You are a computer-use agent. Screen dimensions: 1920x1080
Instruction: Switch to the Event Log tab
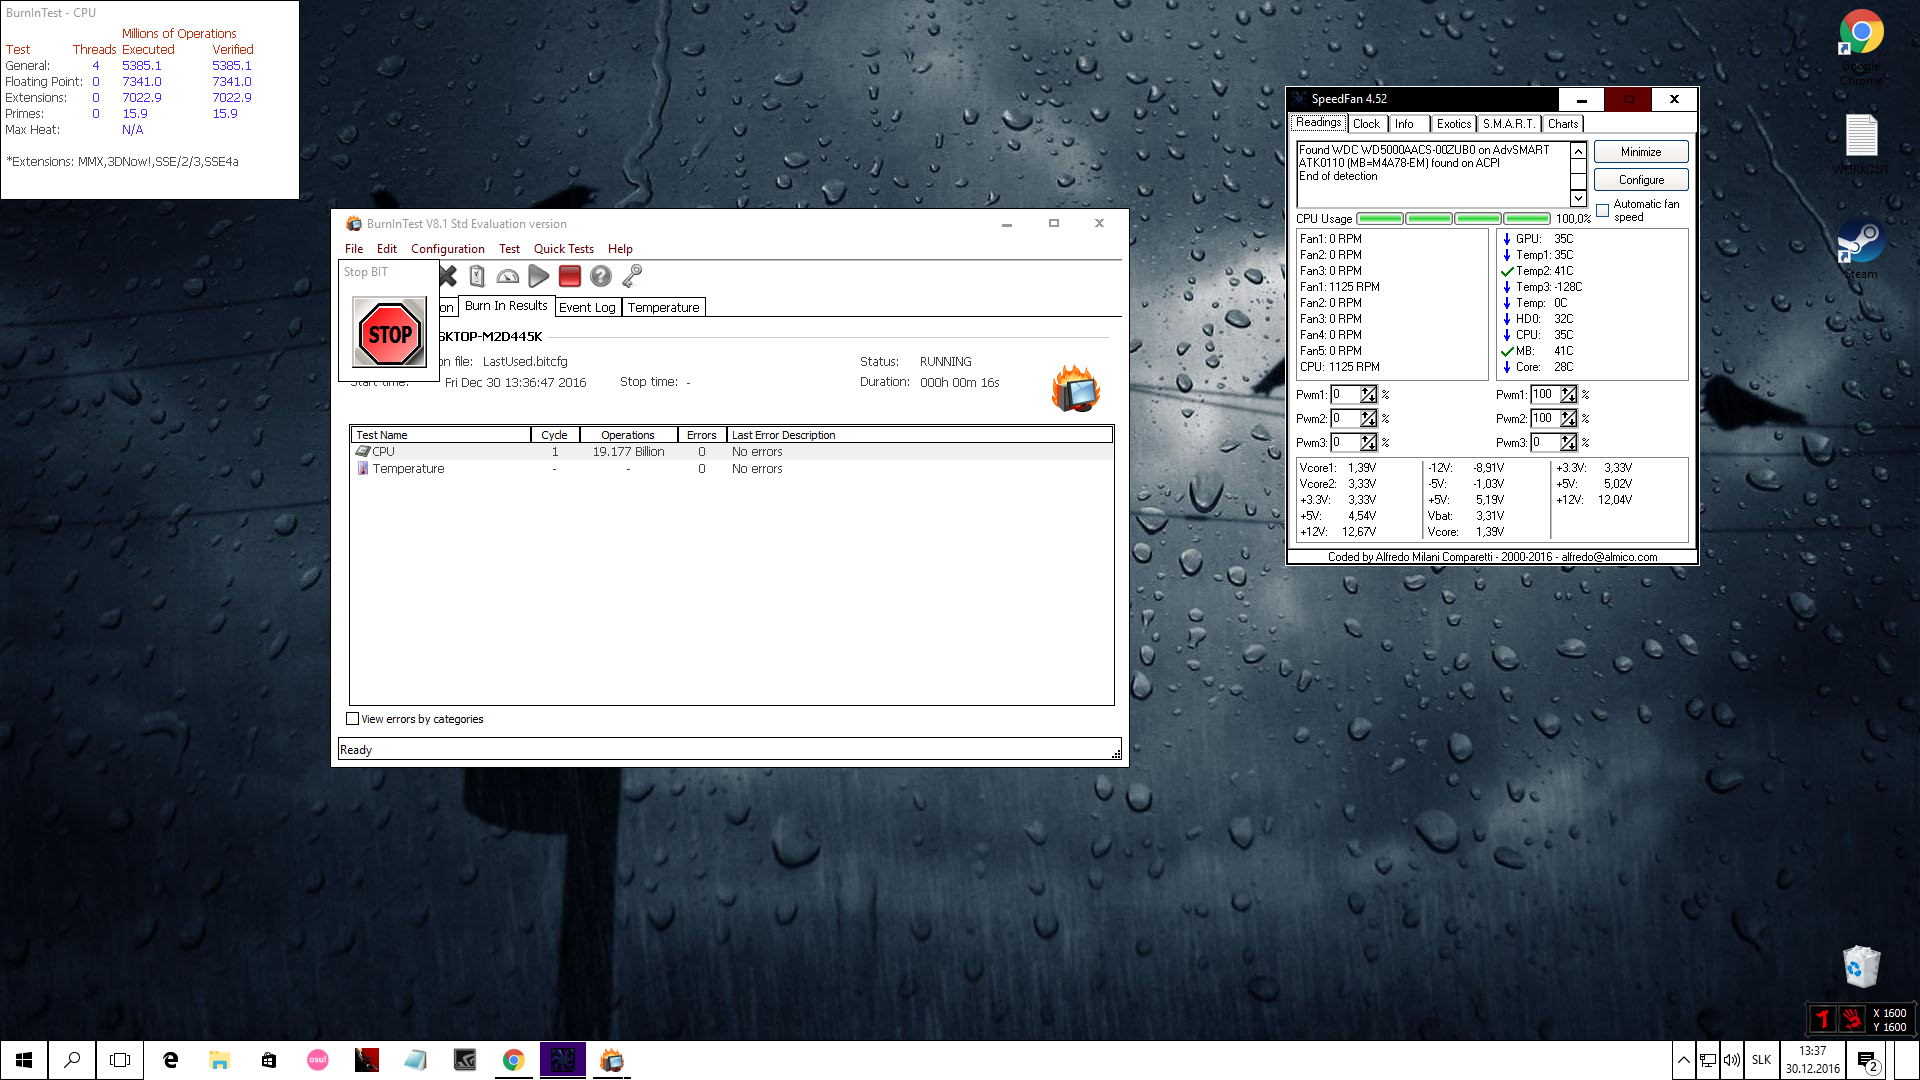coord(587,308)
